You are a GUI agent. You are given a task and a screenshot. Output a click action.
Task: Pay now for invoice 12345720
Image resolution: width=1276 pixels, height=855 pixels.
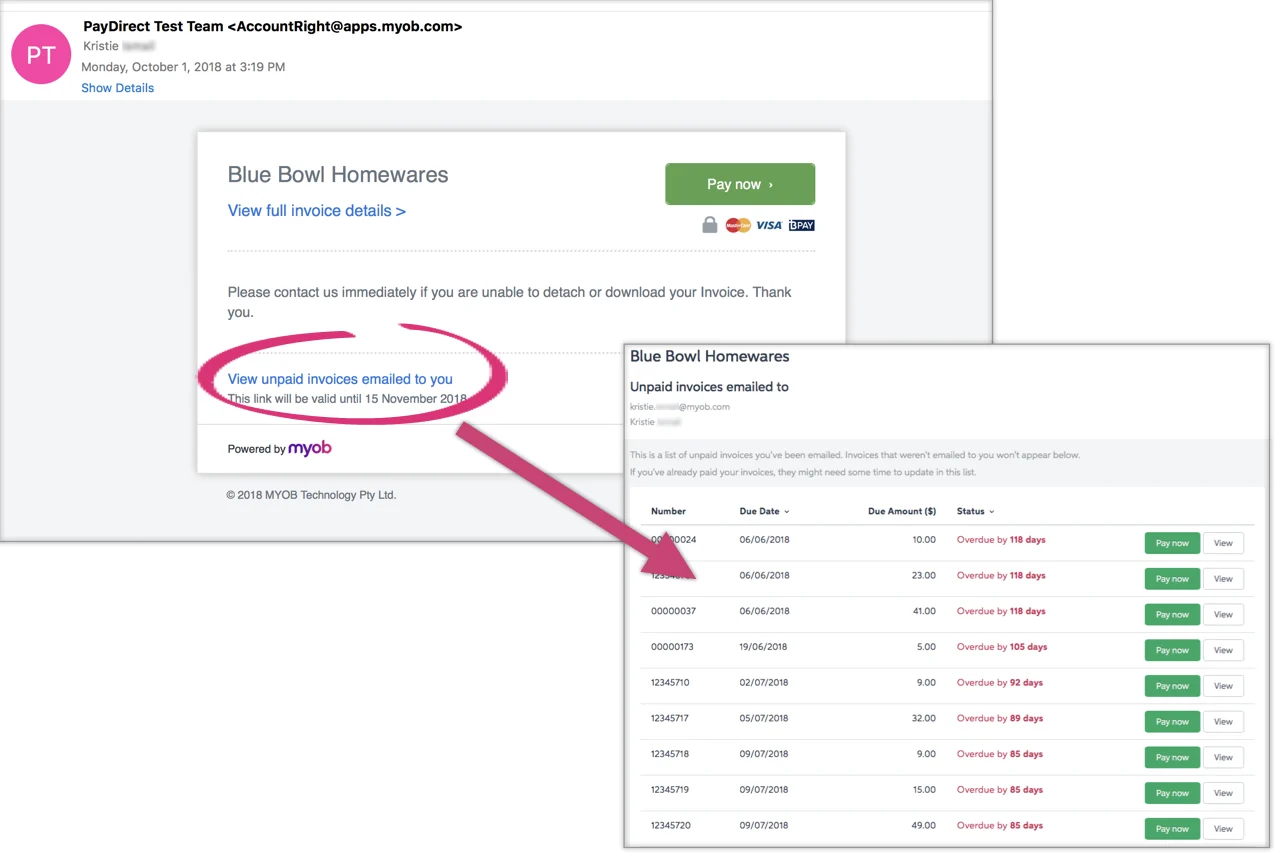click(1172, 829)
